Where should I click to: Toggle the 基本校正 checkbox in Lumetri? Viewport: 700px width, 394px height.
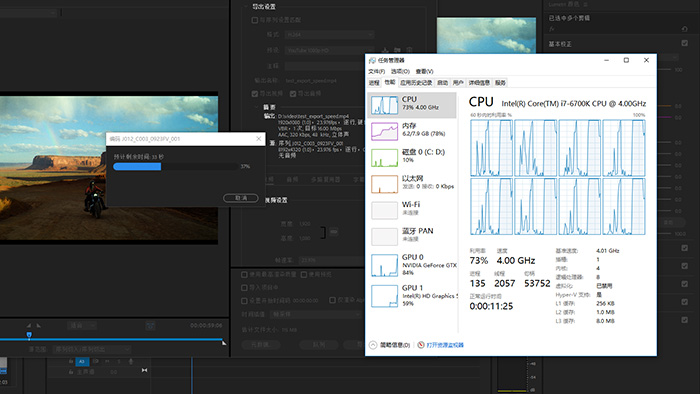tap(684, 43)
